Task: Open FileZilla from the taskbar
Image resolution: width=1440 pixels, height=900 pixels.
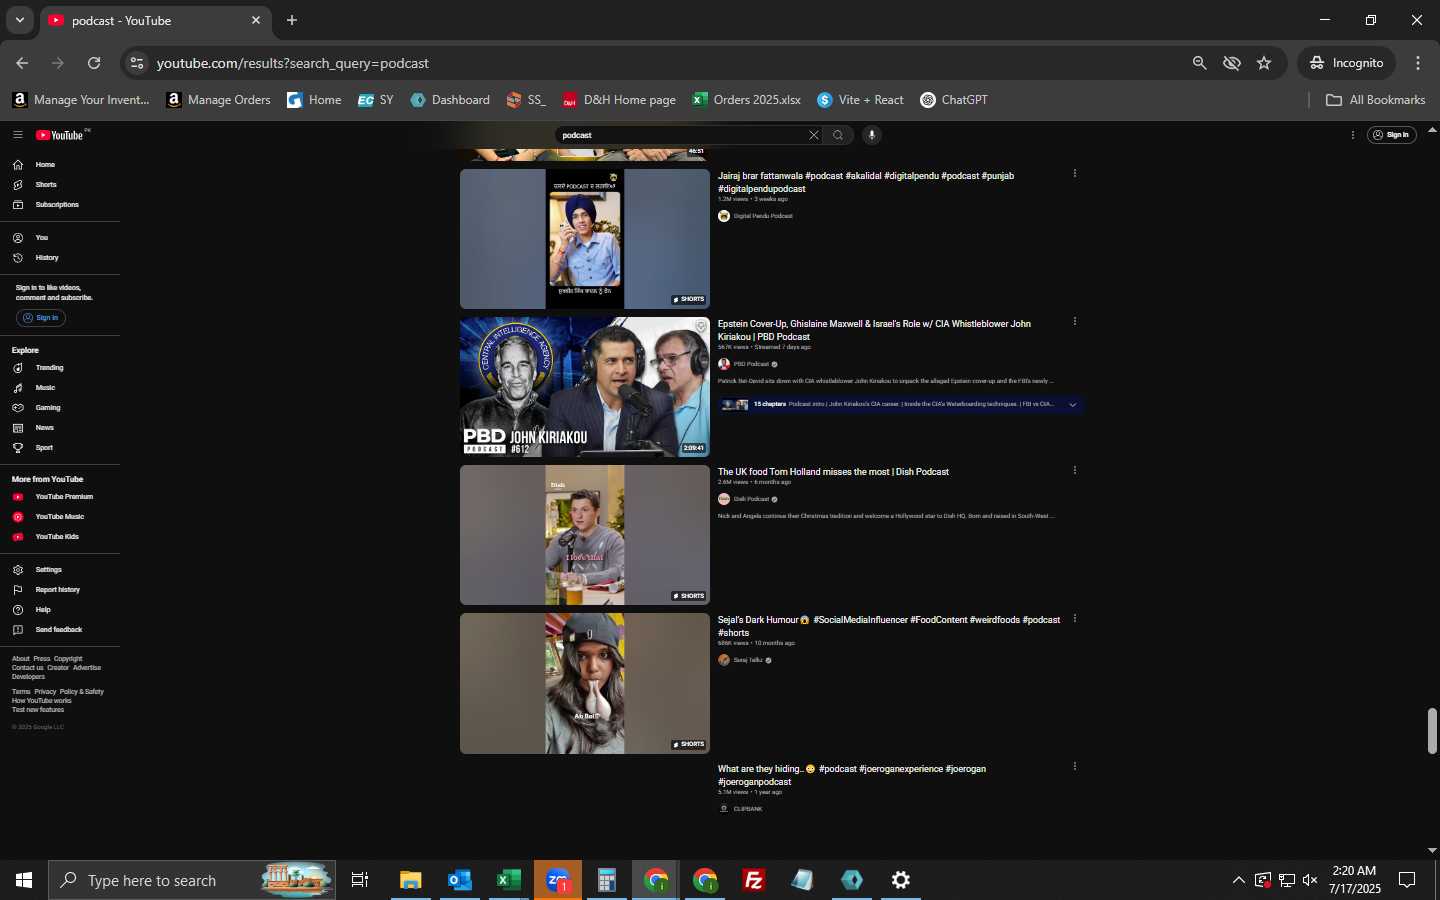Action: (x=754, y=880)
